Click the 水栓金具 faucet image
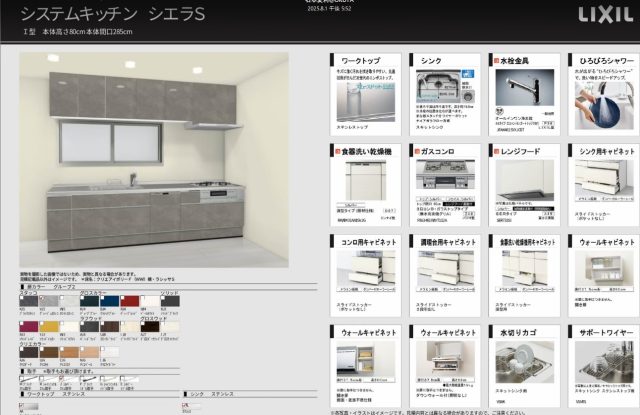640x415 pixels. (x=523, y=96)
